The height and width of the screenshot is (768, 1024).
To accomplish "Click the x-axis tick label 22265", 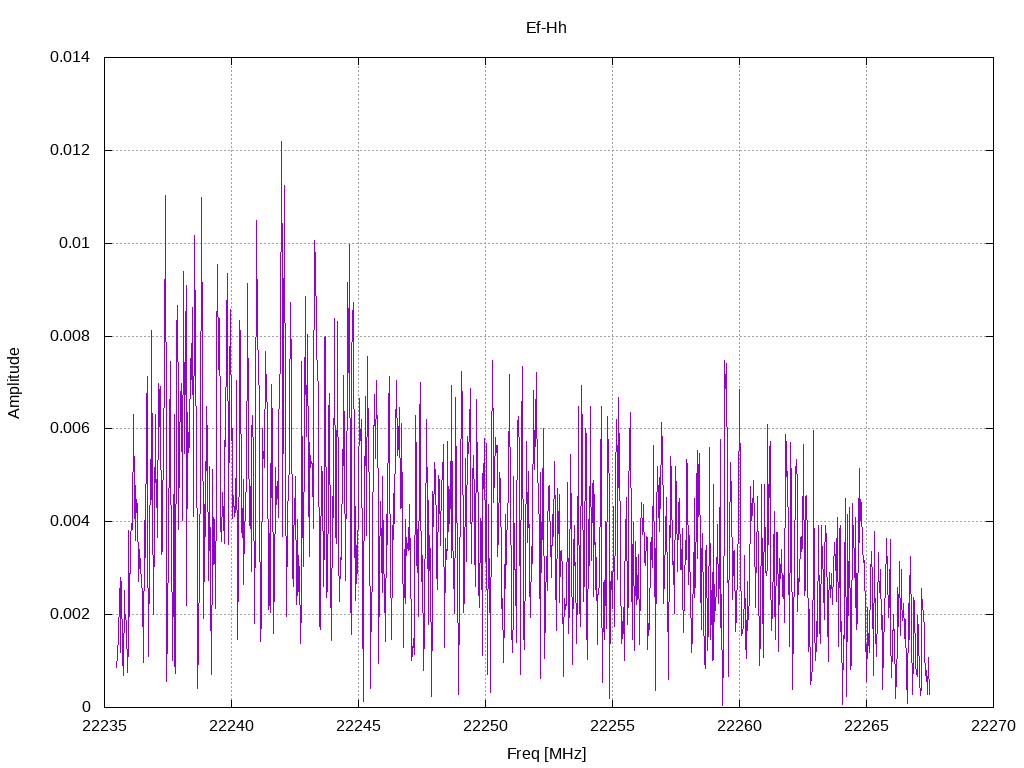I will tap(867, 726).
